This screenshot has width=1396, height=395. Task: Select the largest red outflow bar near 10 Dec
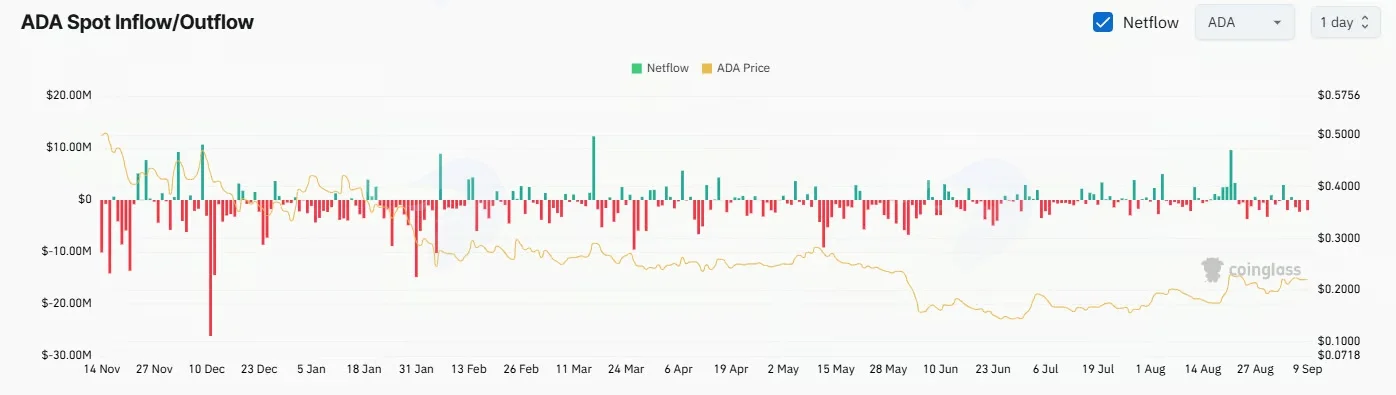tap(210, 268)
